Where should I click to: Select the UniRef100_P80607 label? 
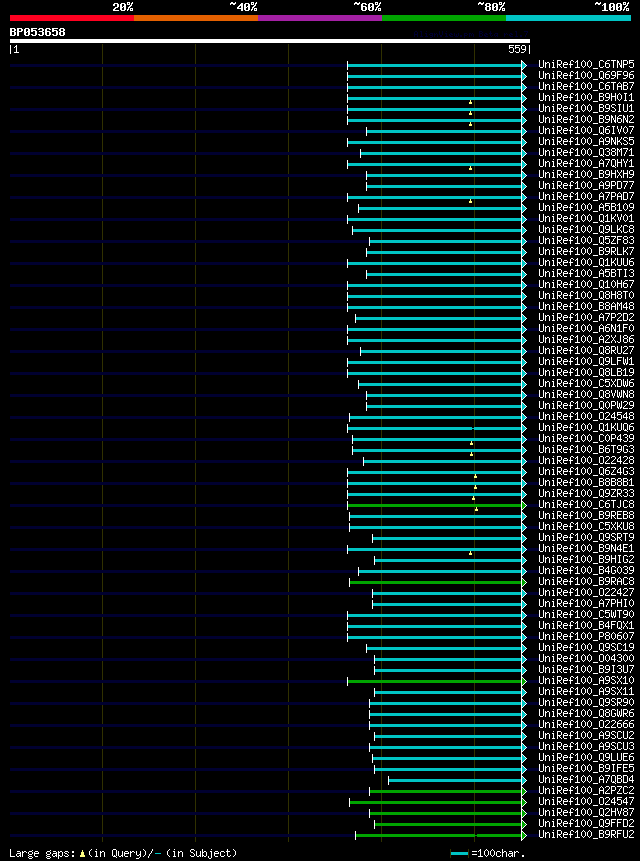pos(586,636)
